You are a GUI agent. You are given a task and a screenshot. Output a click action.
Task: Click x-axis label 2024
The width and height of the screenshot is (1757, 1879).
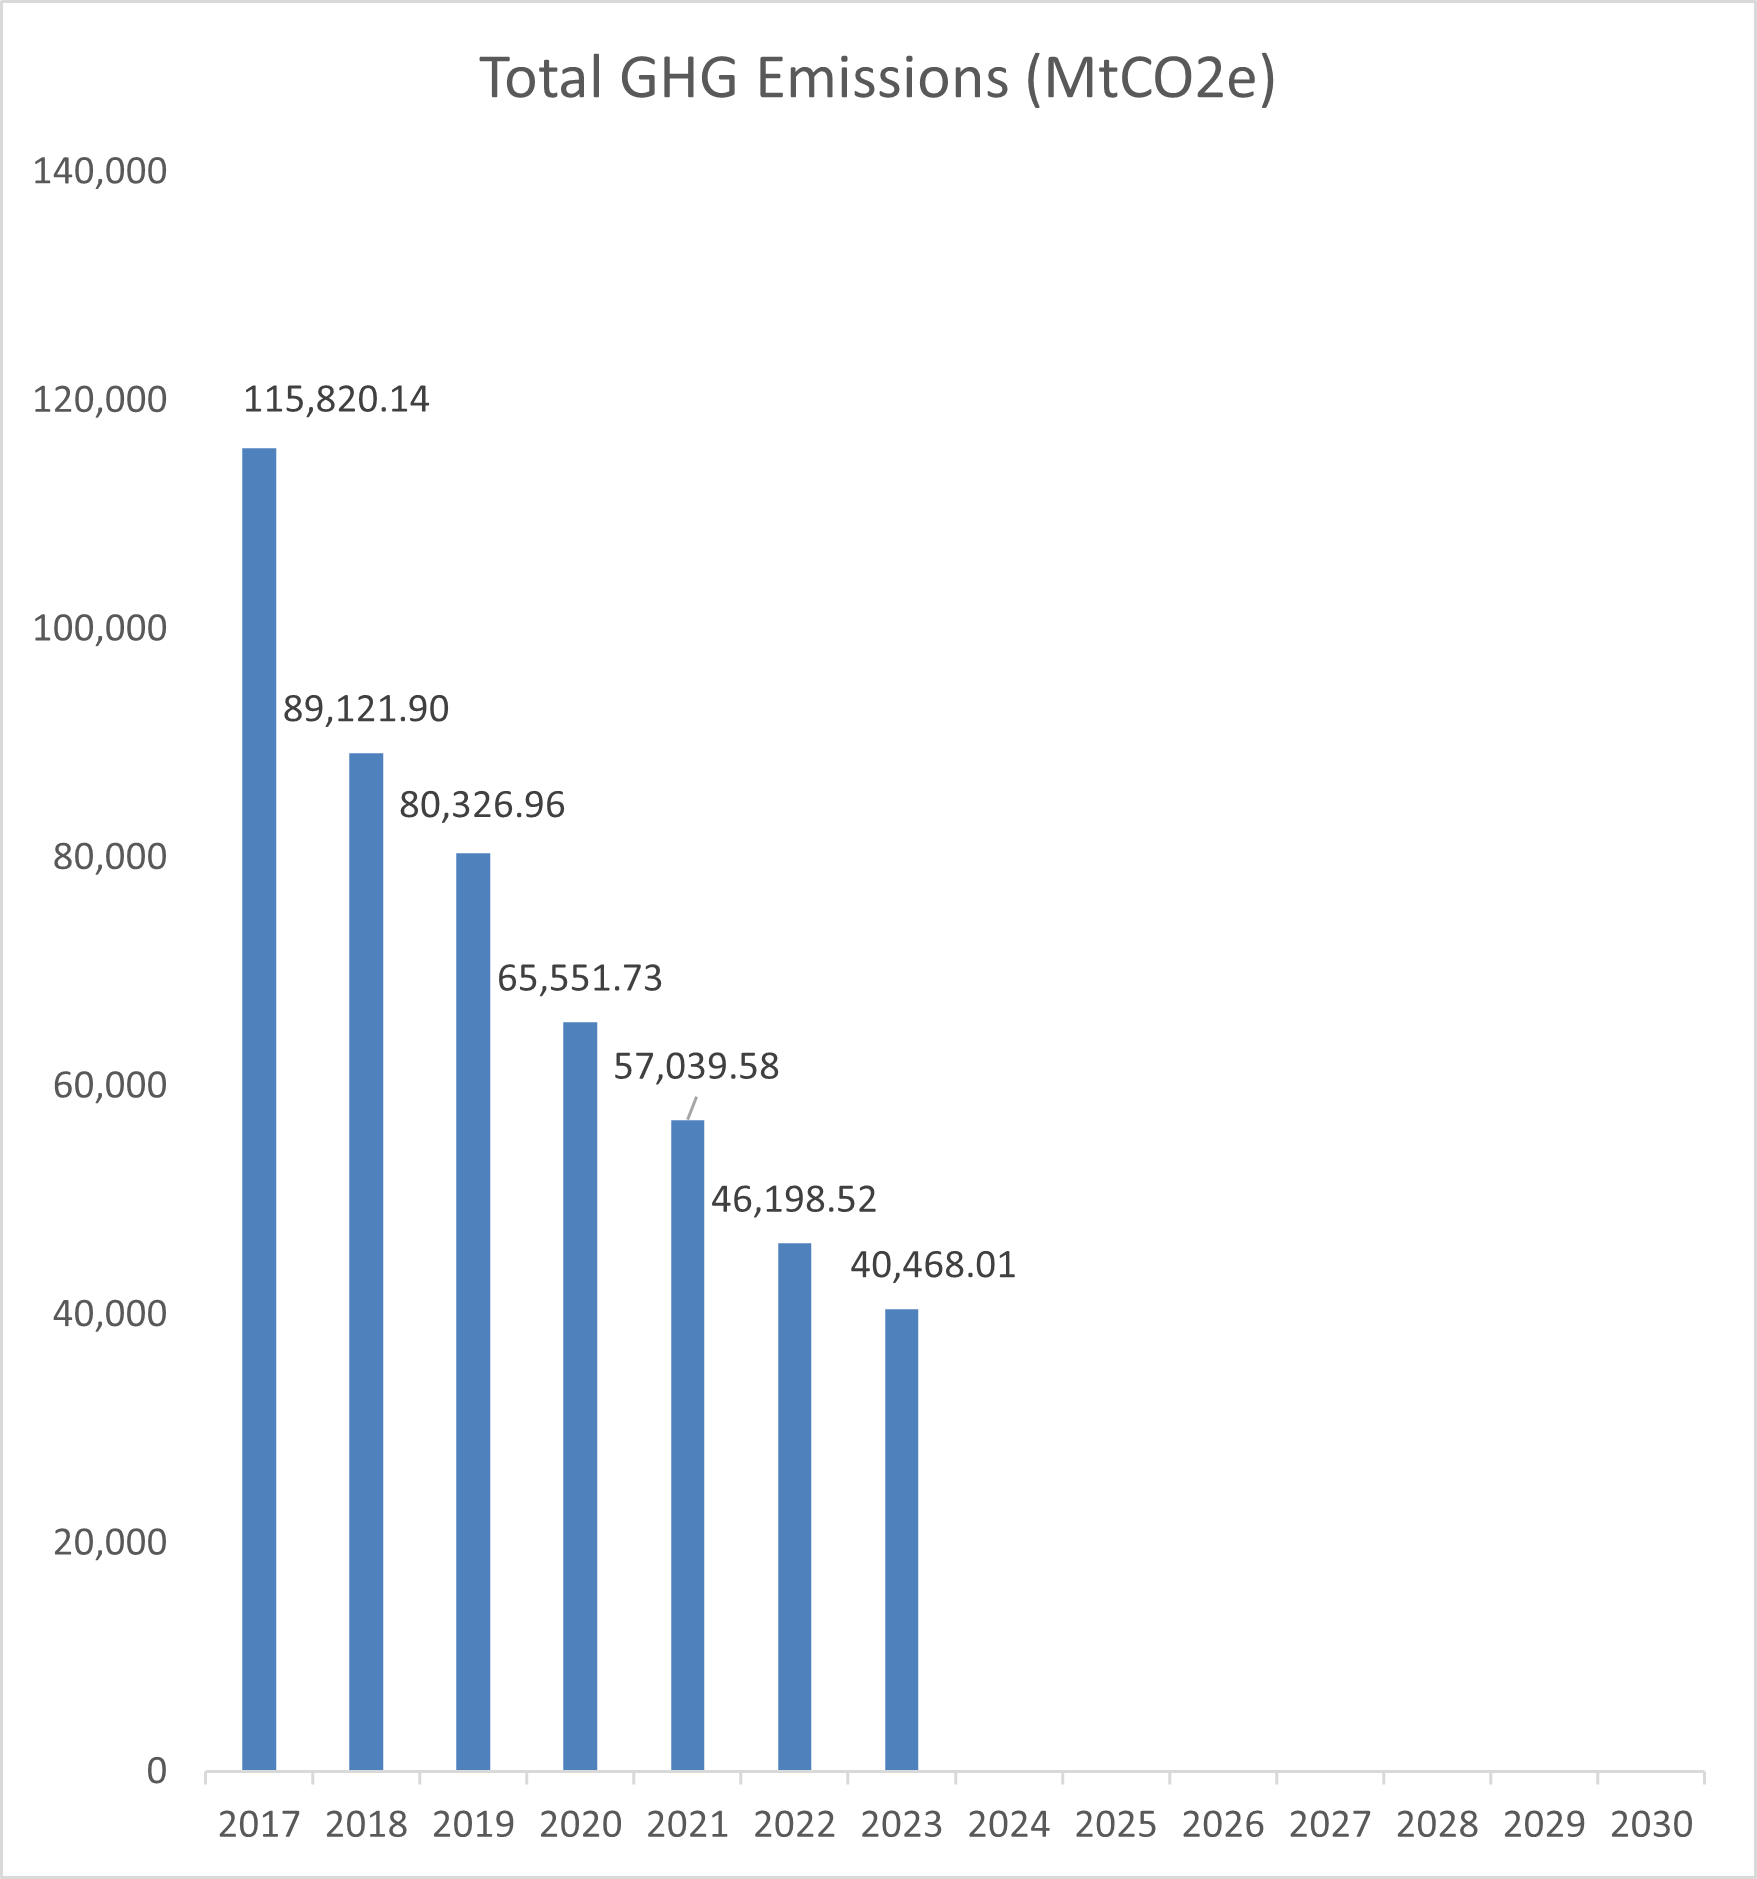click(1008, 1825)
